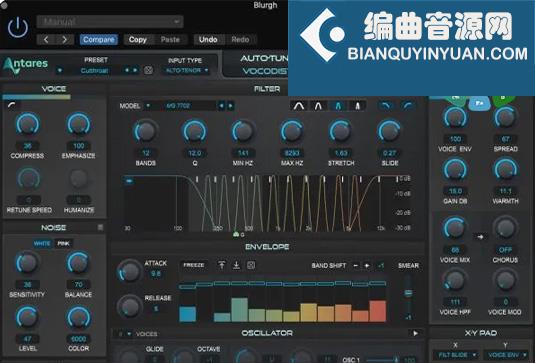535x363 pixels.
Task: Toggle the low-pass shelf filter icon
Action: [x=386, y=106]
